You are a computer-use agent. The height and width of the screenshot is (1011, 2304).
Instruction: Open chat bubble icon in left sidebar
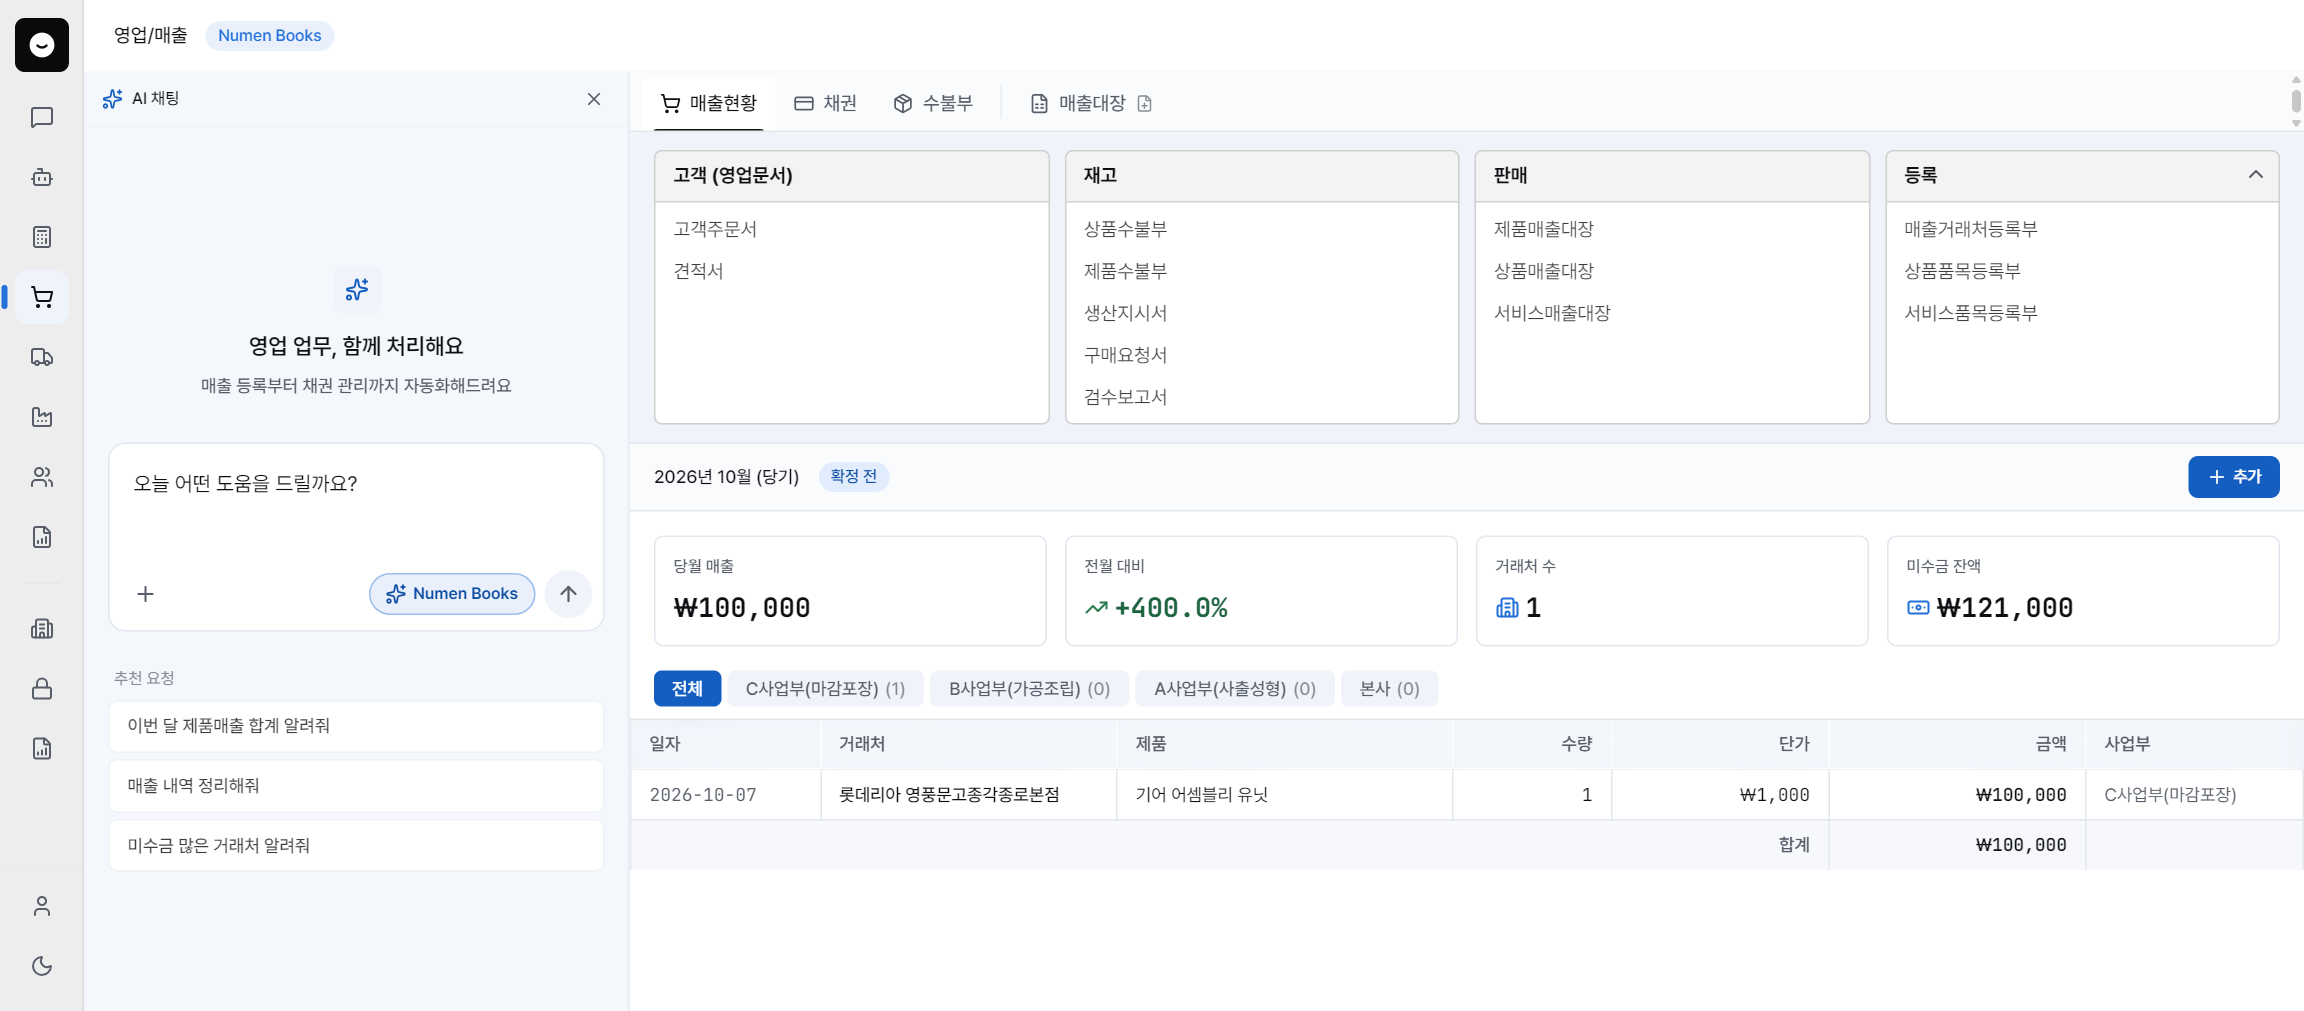(x=42, y=117)
